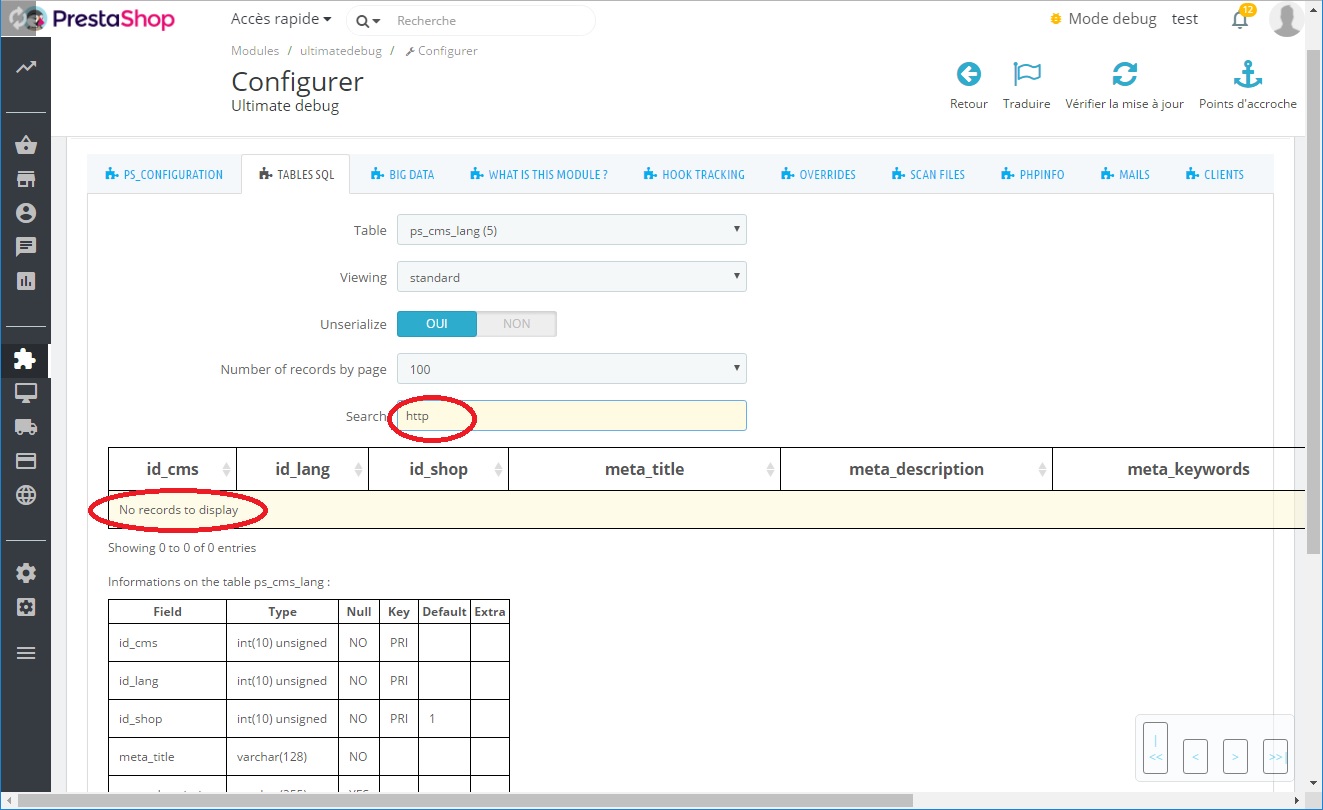Open Payment card icon in sidebar
1323x810 pixels.
coord(26,461)
